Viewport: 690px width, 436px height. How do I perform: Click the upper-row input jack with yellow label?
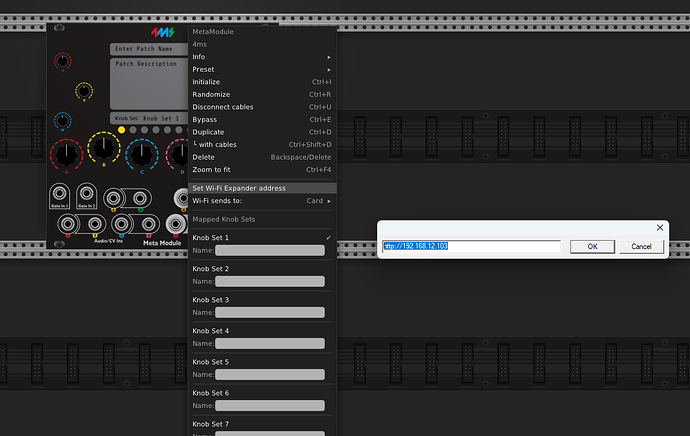(x=114, y=198)
